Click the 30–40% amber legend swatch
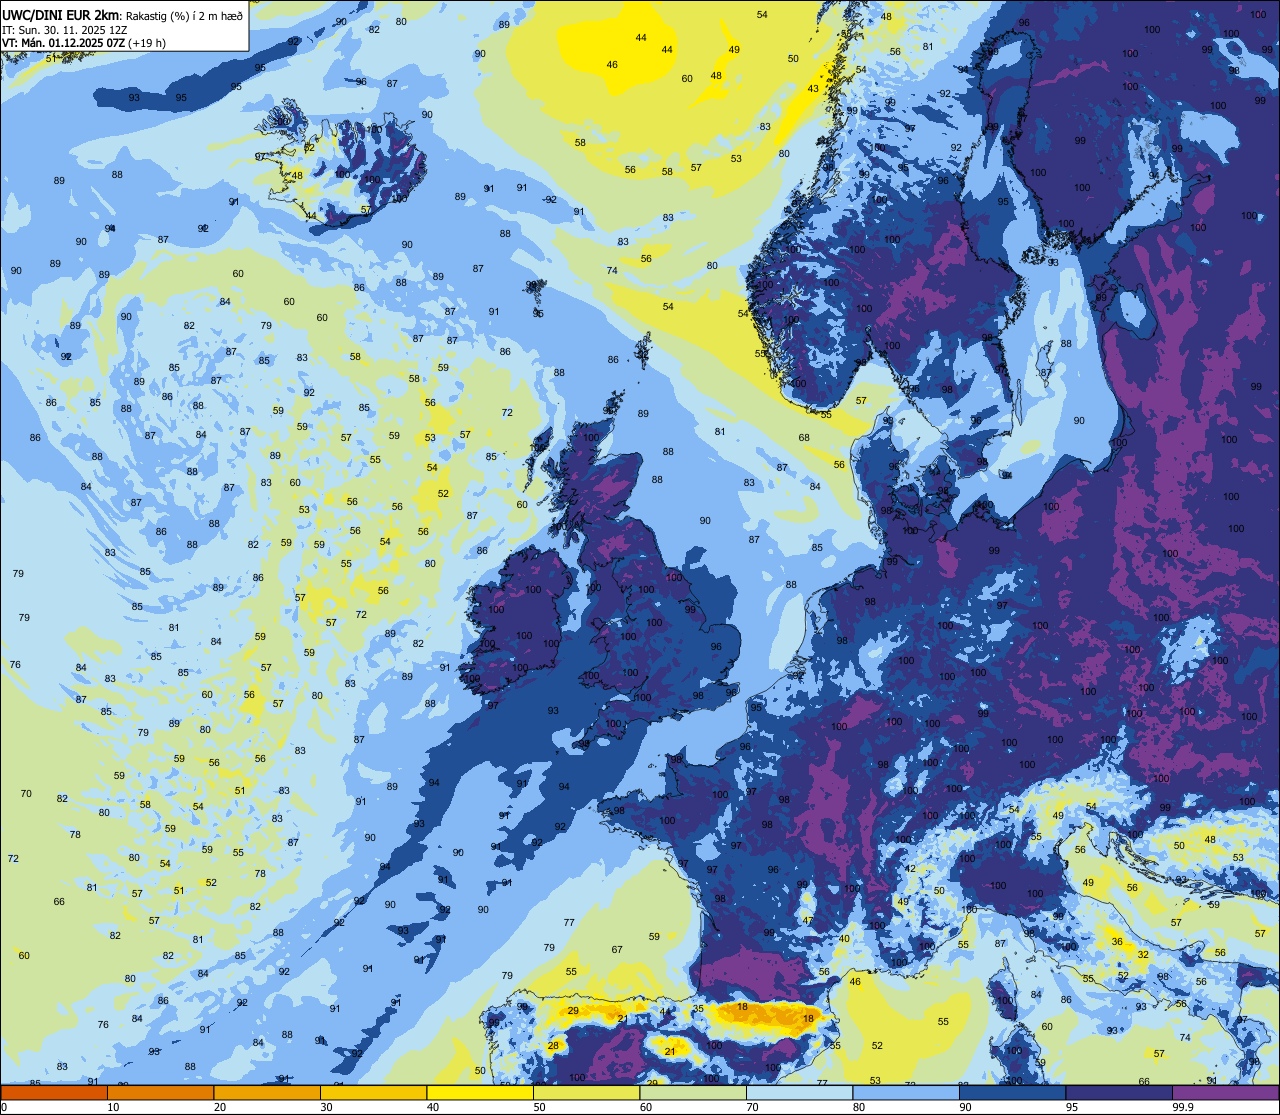1280x1115 pixels. click(373, 1092)
